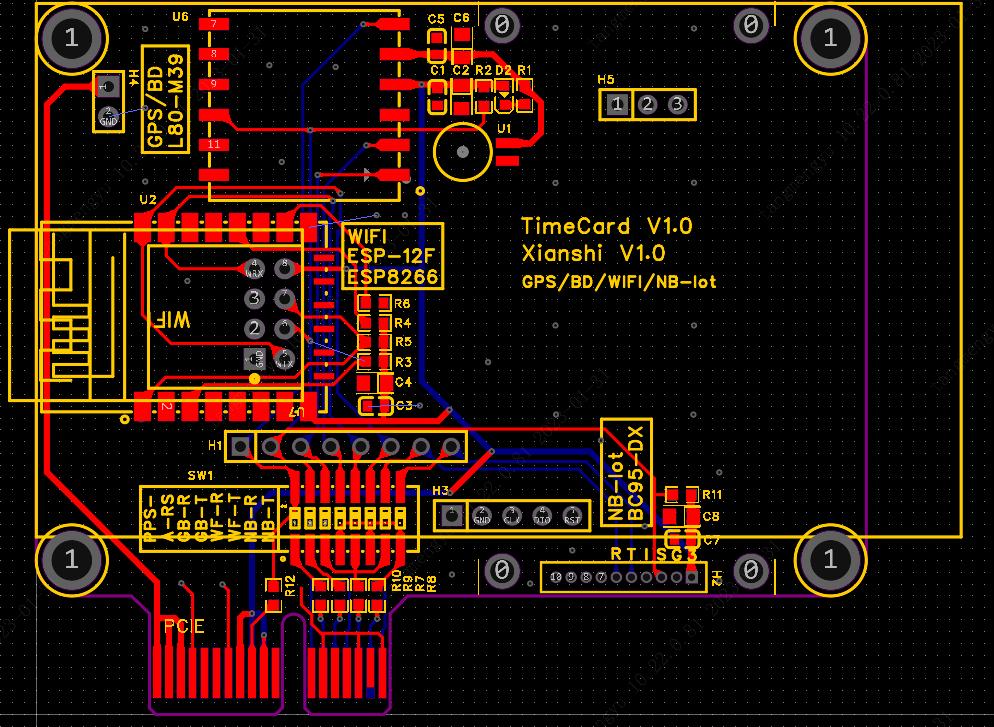994x727 pixels.
Task: Click the U1 designator label
Action: tap(504, 129)
